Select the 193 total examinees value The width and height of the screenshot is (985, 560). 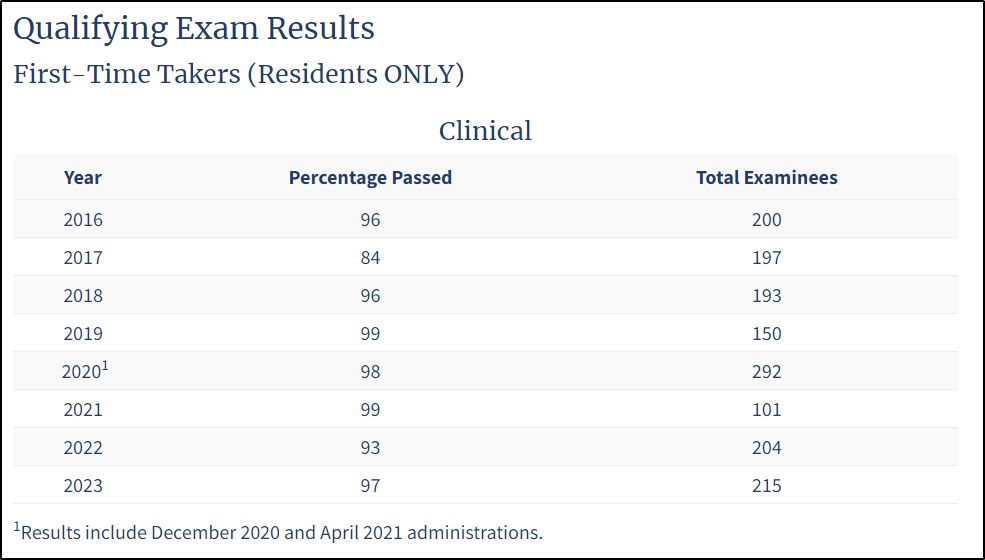[x=767, y=296]
